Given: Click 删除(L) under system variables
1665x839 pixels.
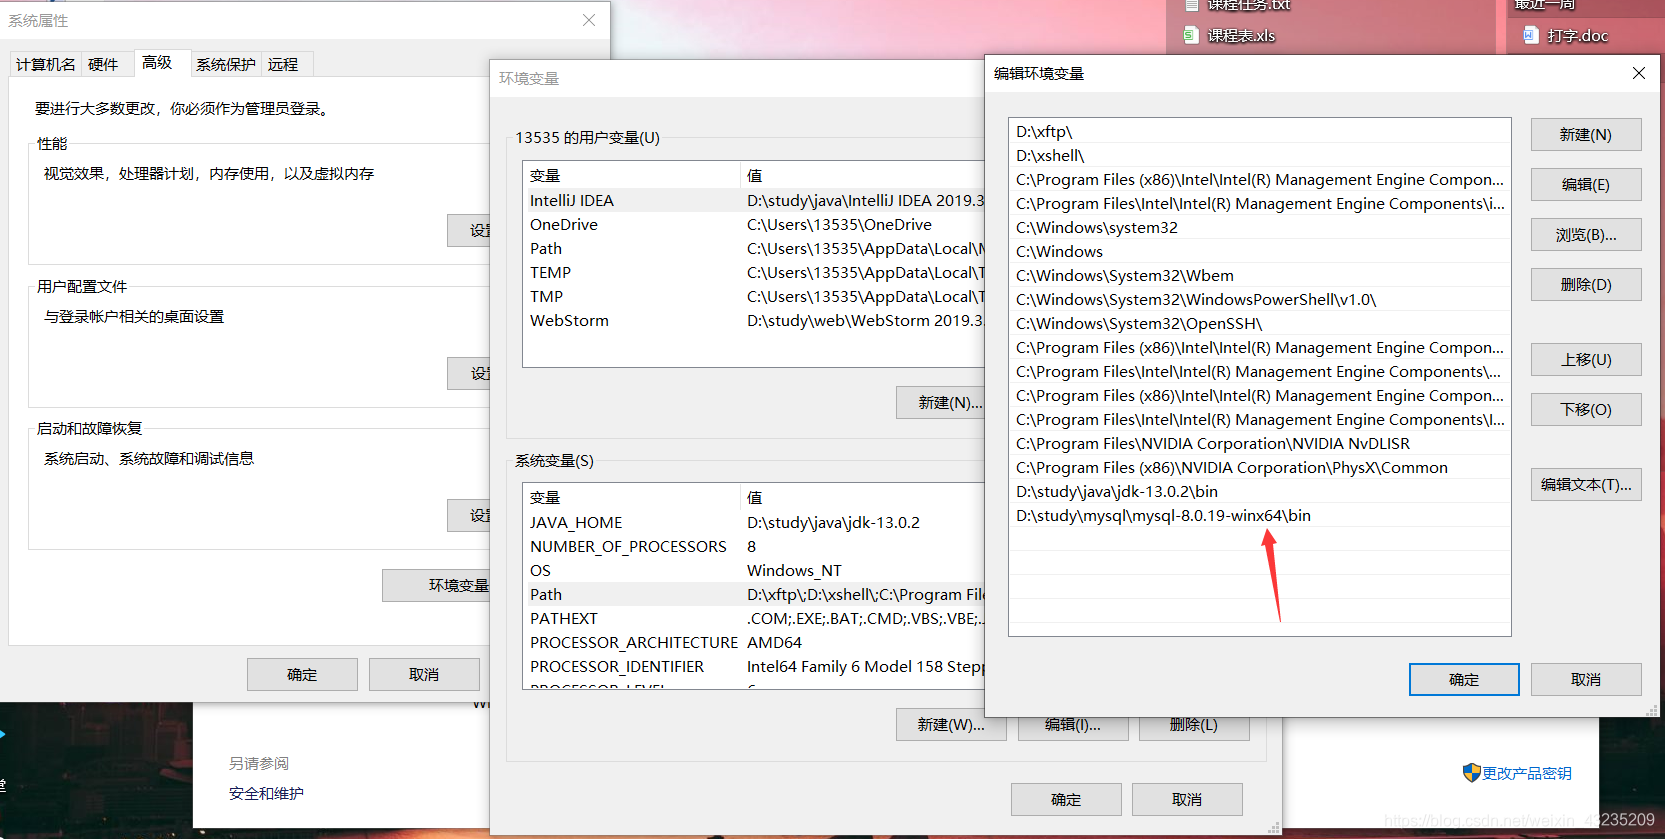Looking at the screenshot, I should click(x=1194, y=727).
